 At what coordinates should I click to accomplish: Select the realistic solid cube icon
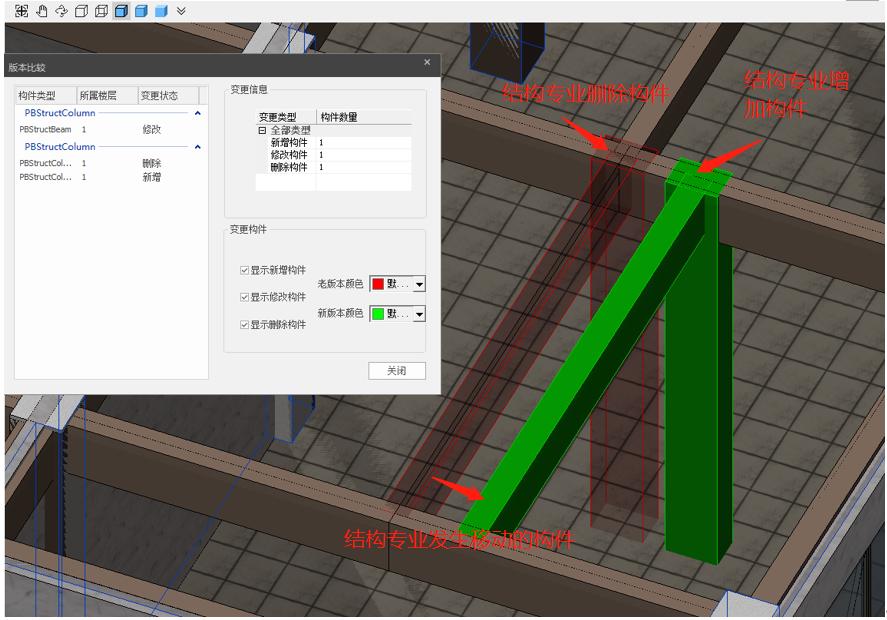pos(159,10)
